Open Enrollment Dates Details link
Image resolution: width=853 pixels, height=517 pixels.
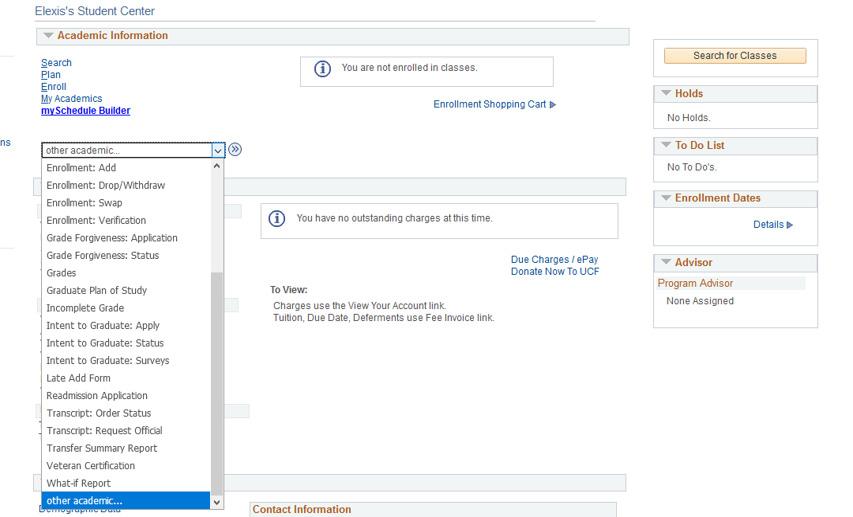tap(768, 224)
